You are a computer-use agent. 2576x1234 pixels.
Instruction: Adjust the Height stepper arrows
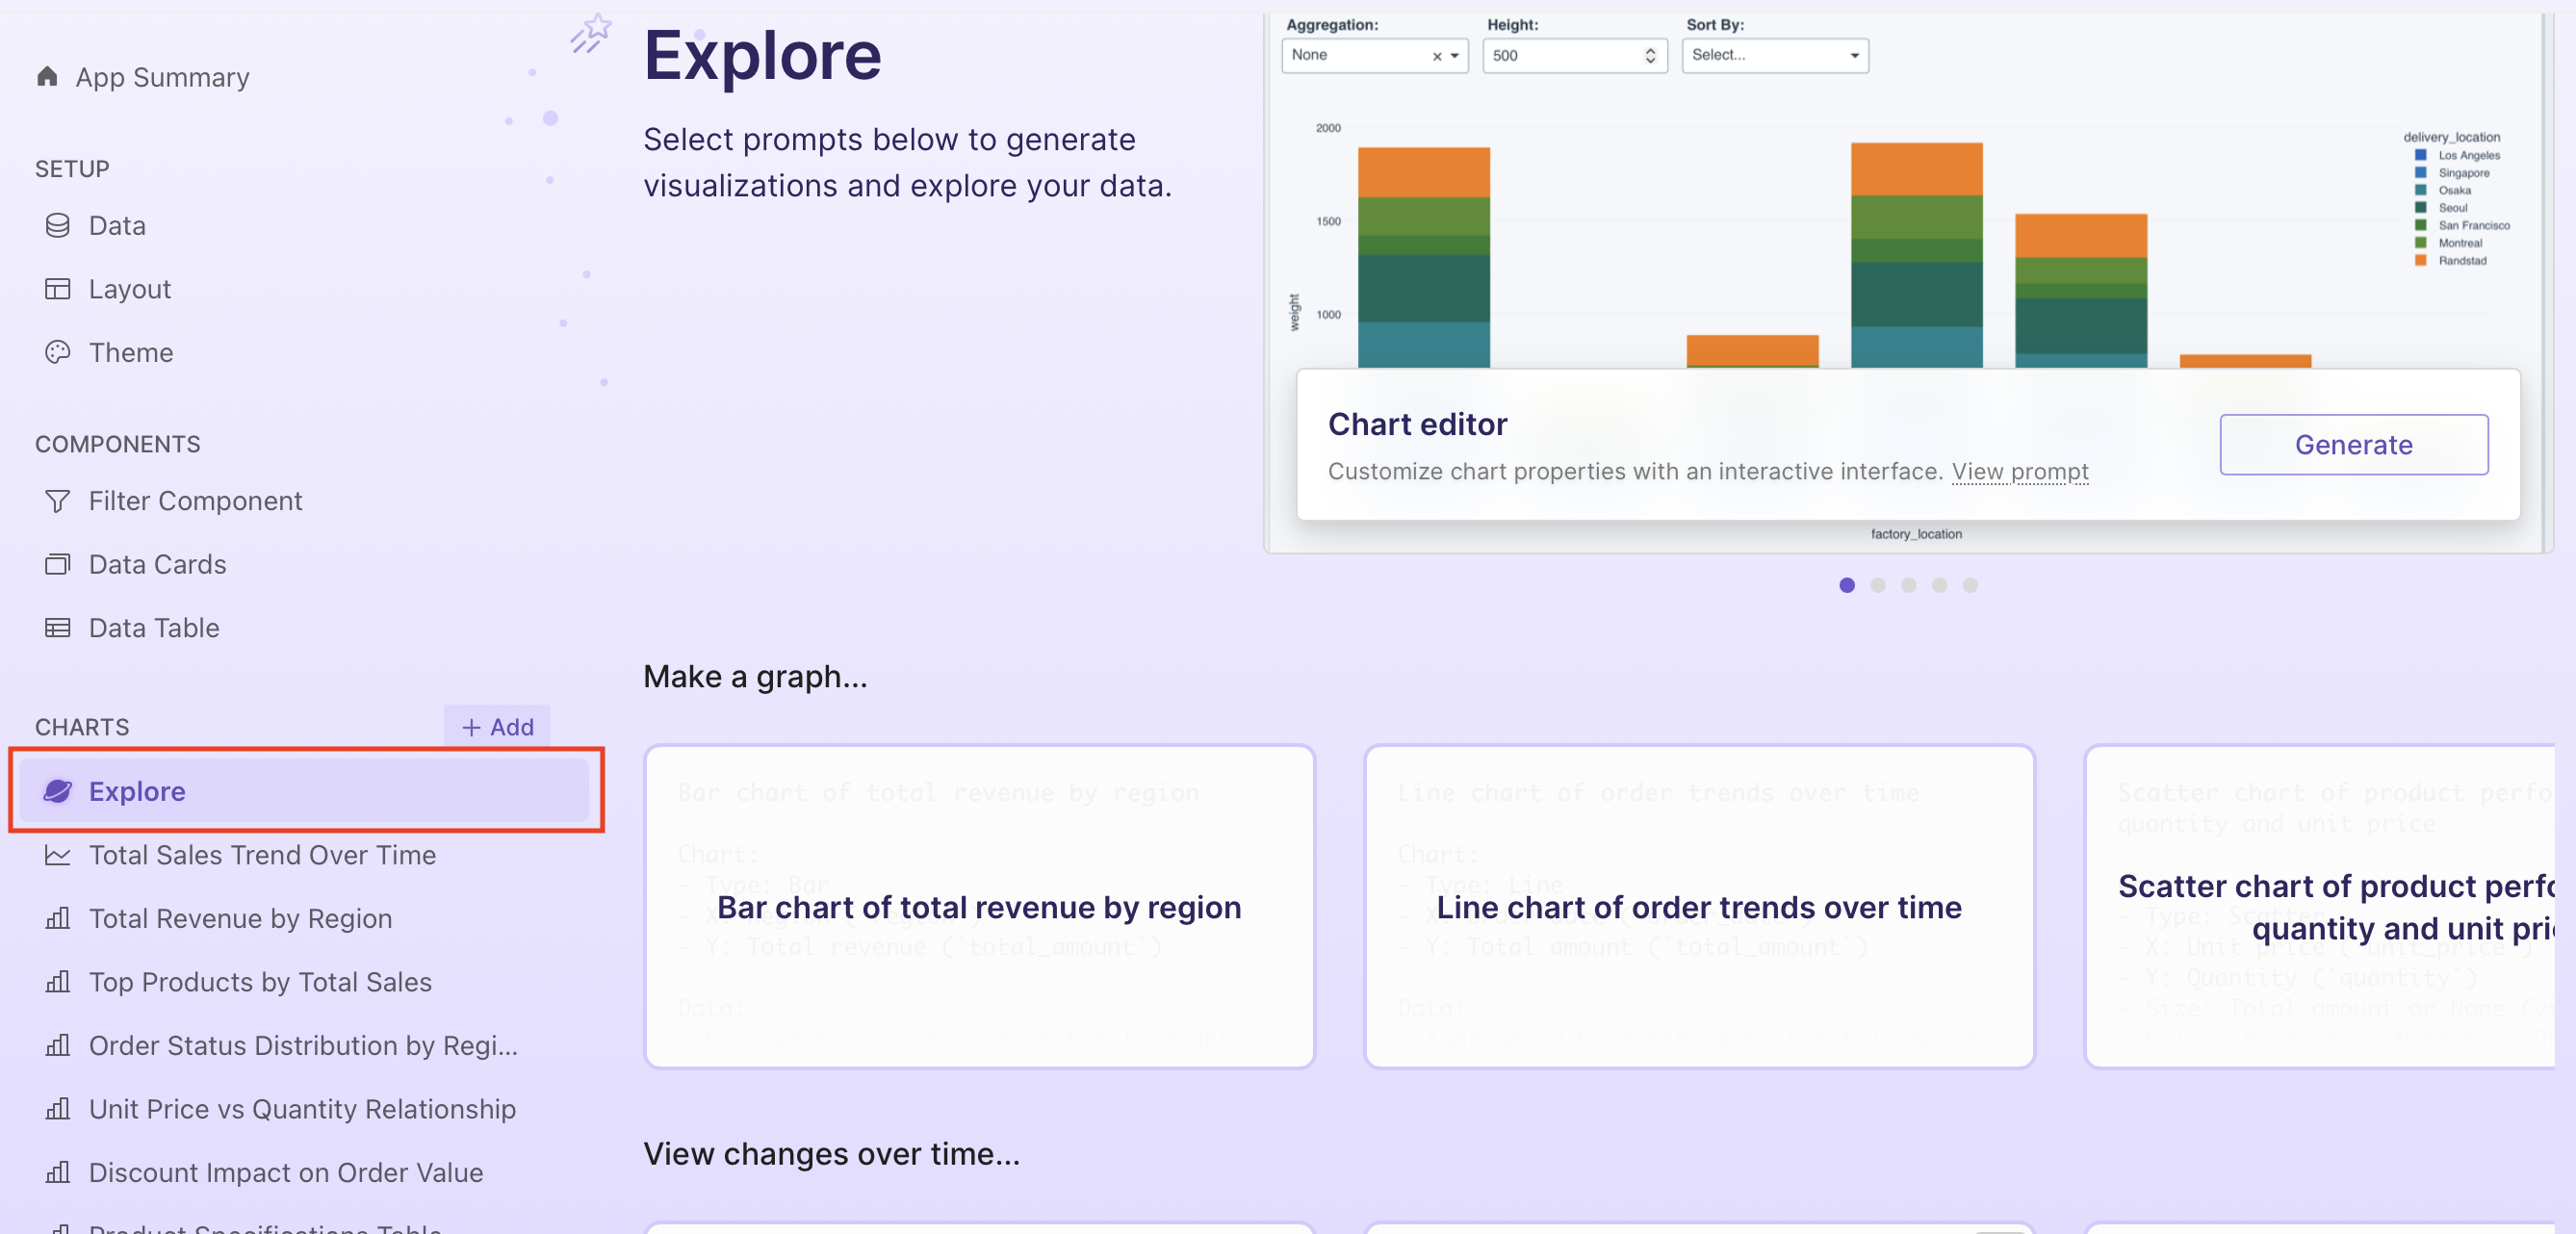tap(1650, 56)
